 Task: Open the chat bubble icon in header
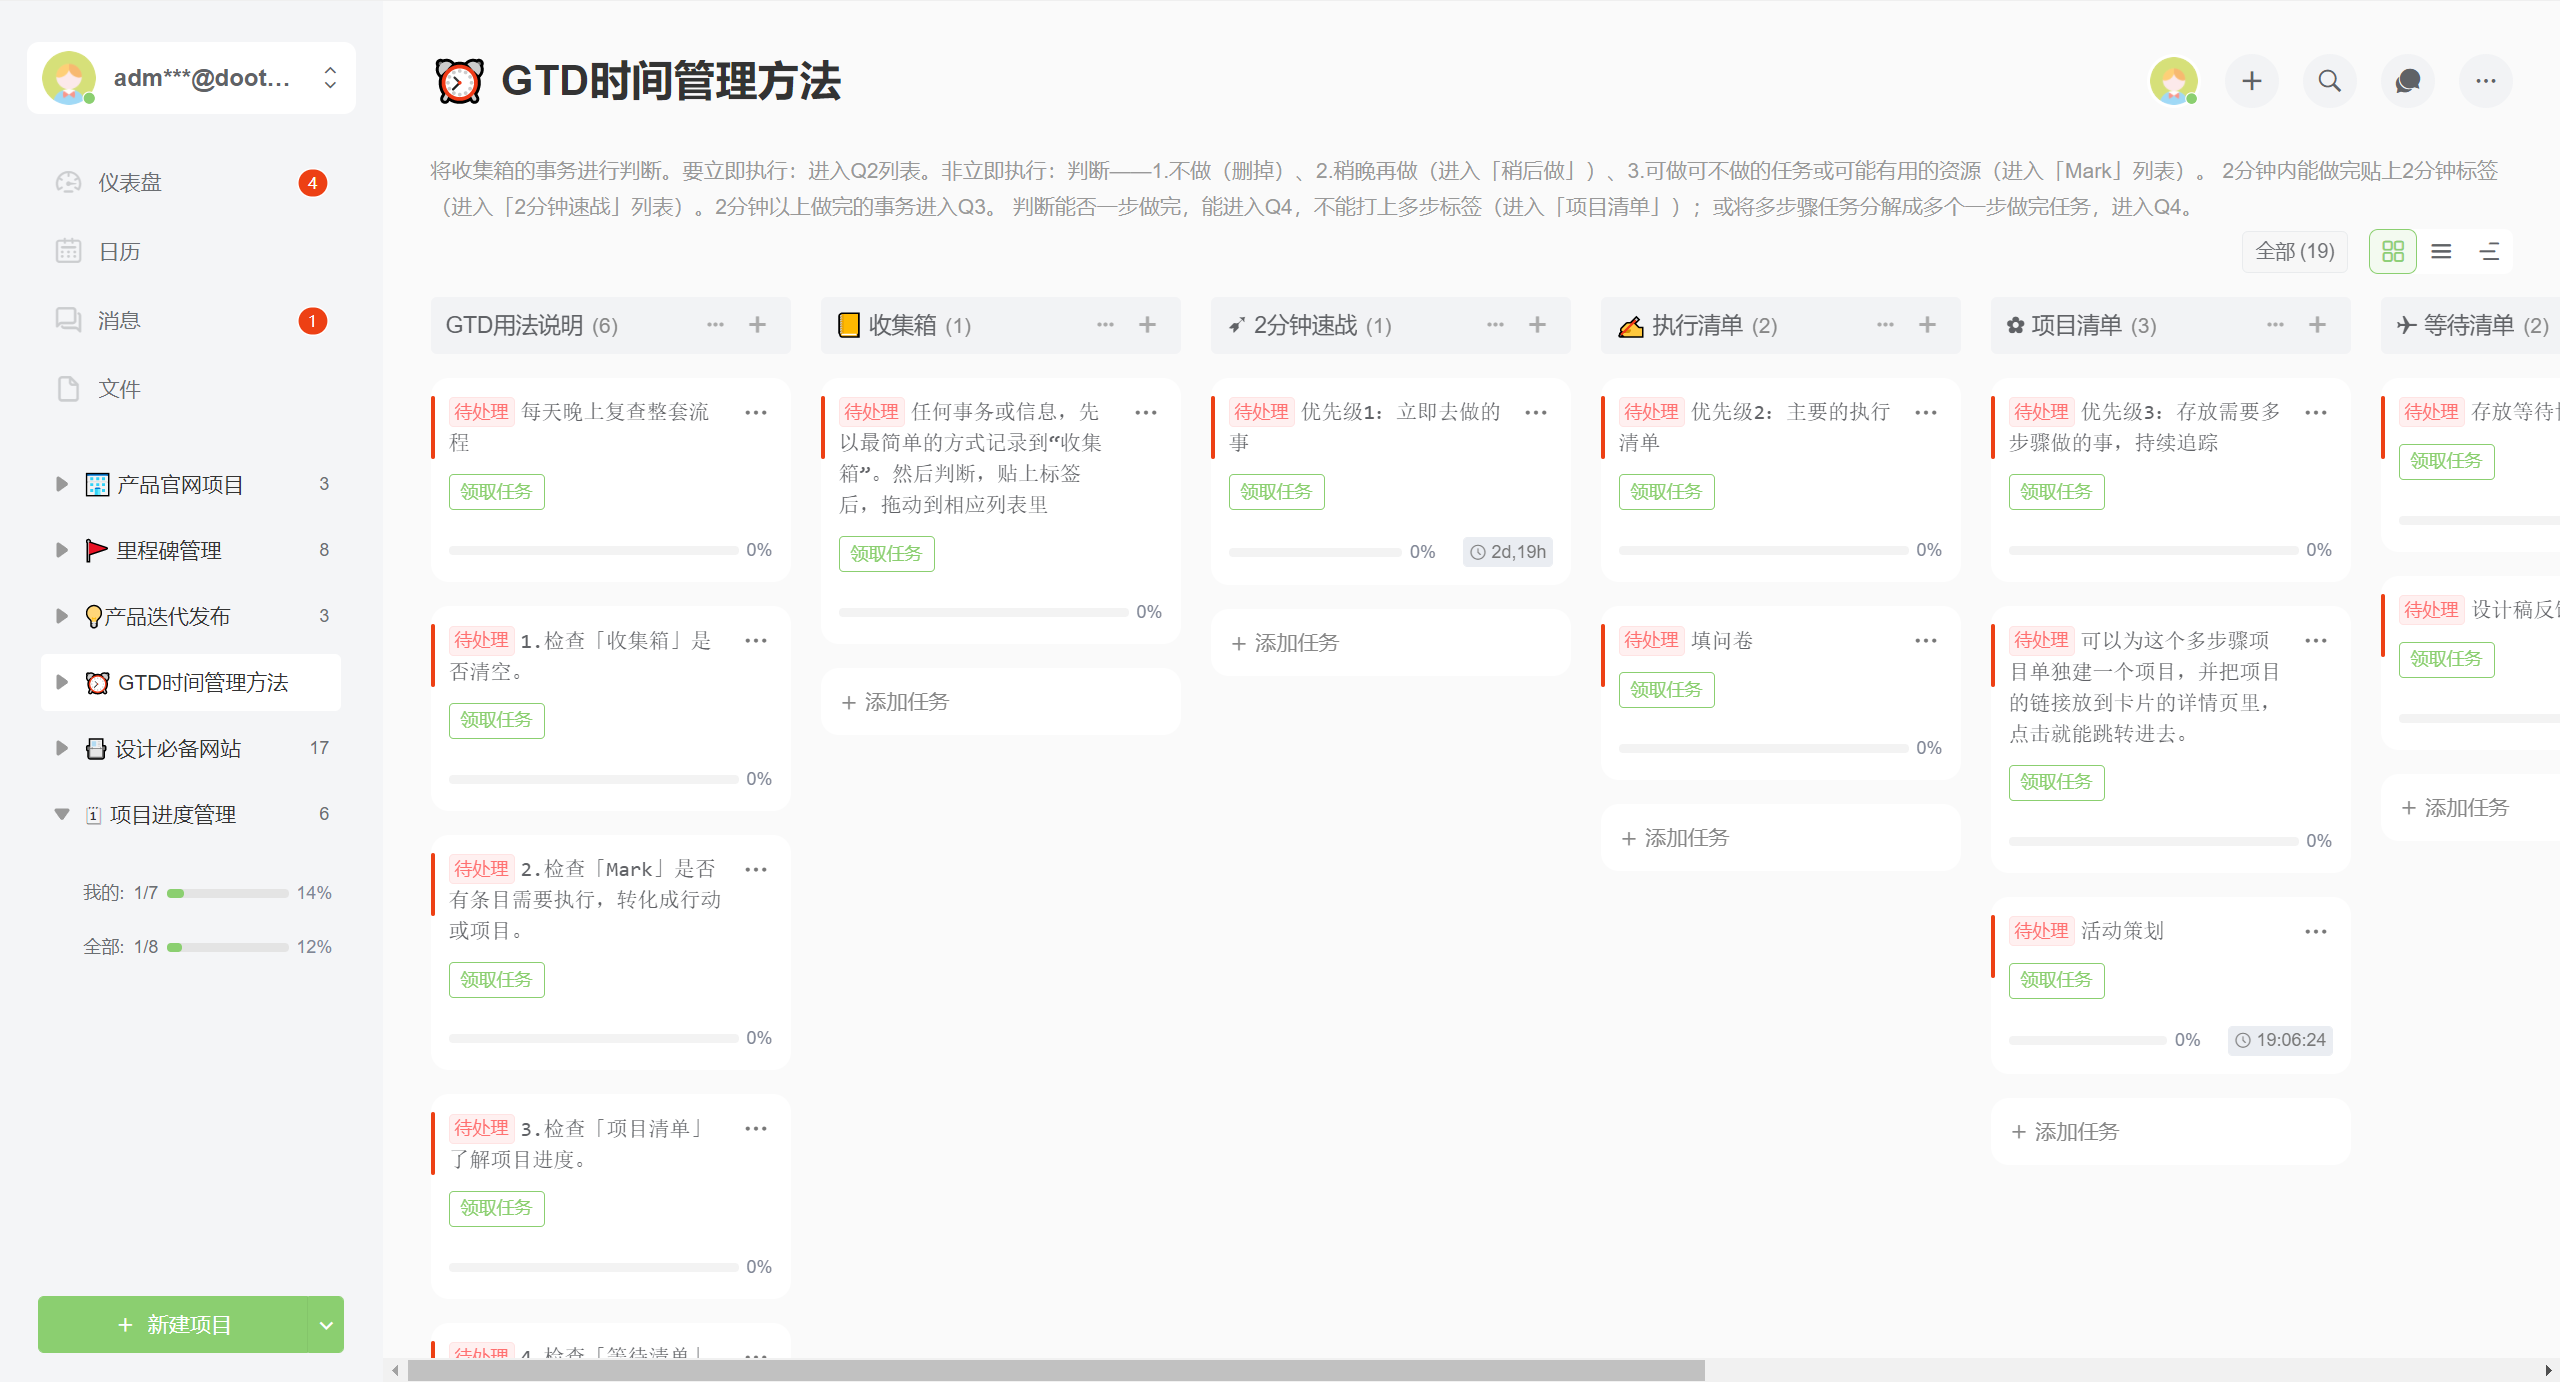point(2407,81)
